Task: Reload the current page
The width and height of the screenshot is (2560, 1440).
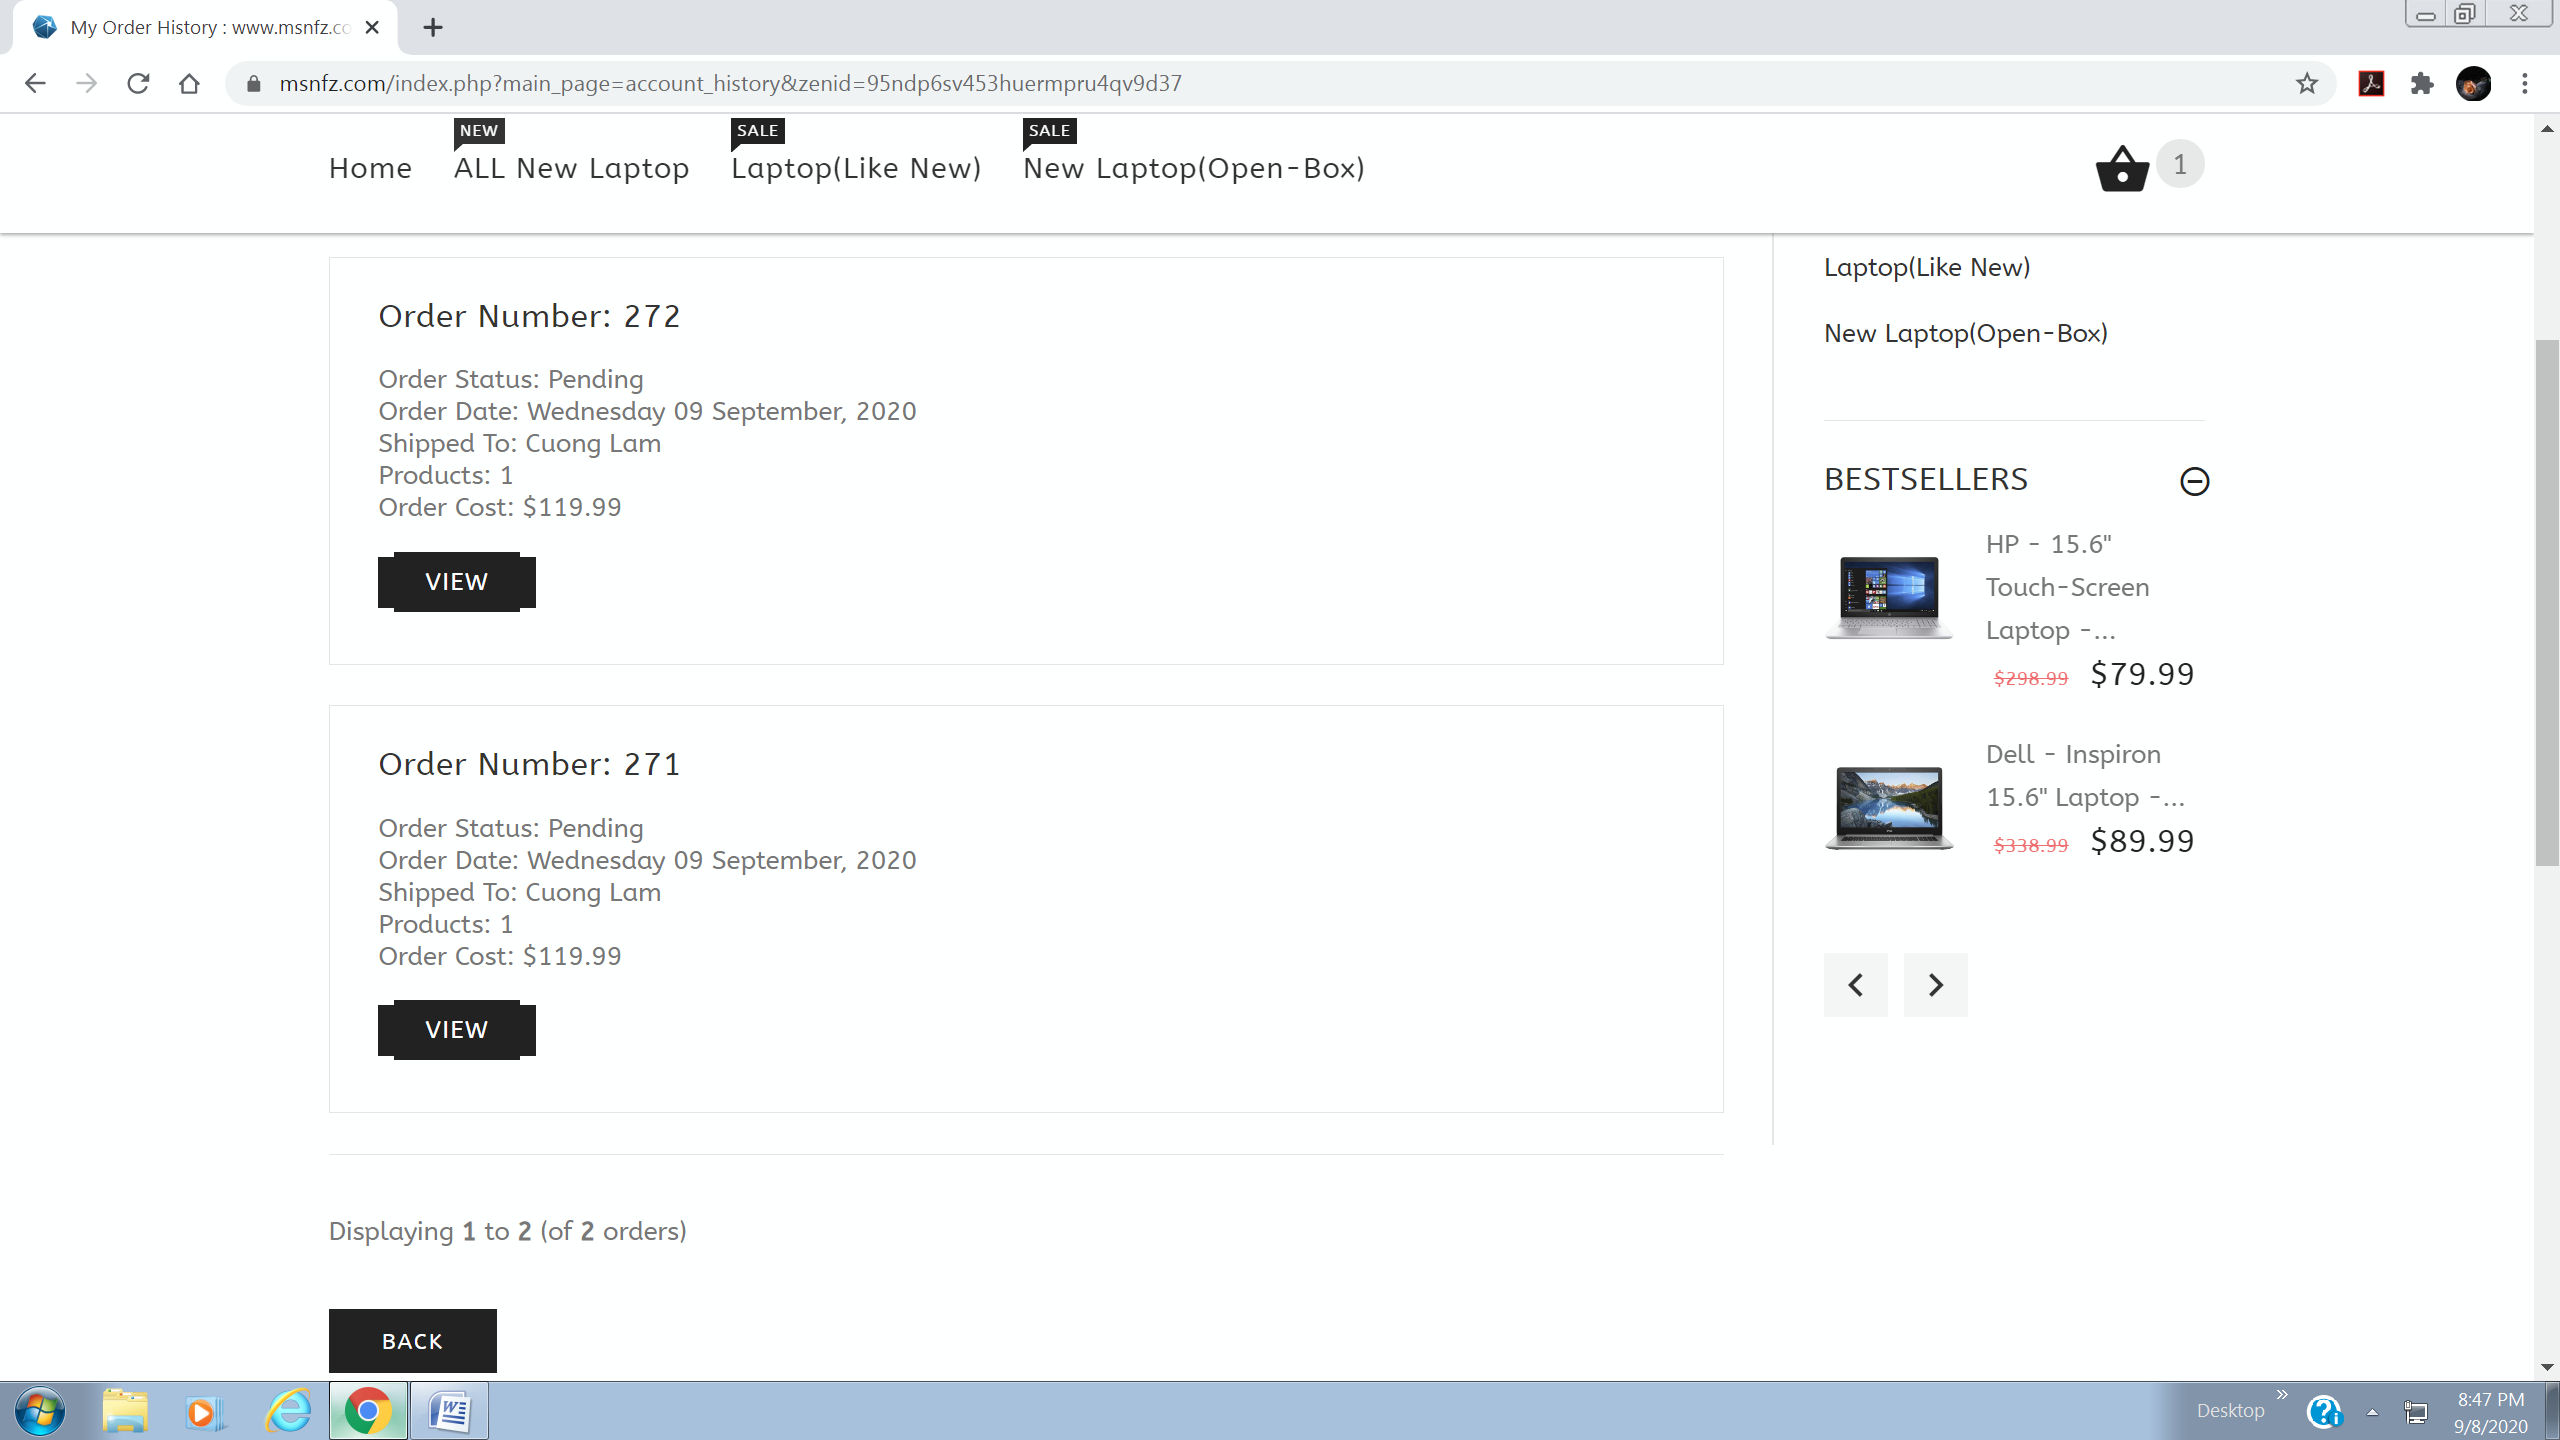Action: tap(138, 83)
